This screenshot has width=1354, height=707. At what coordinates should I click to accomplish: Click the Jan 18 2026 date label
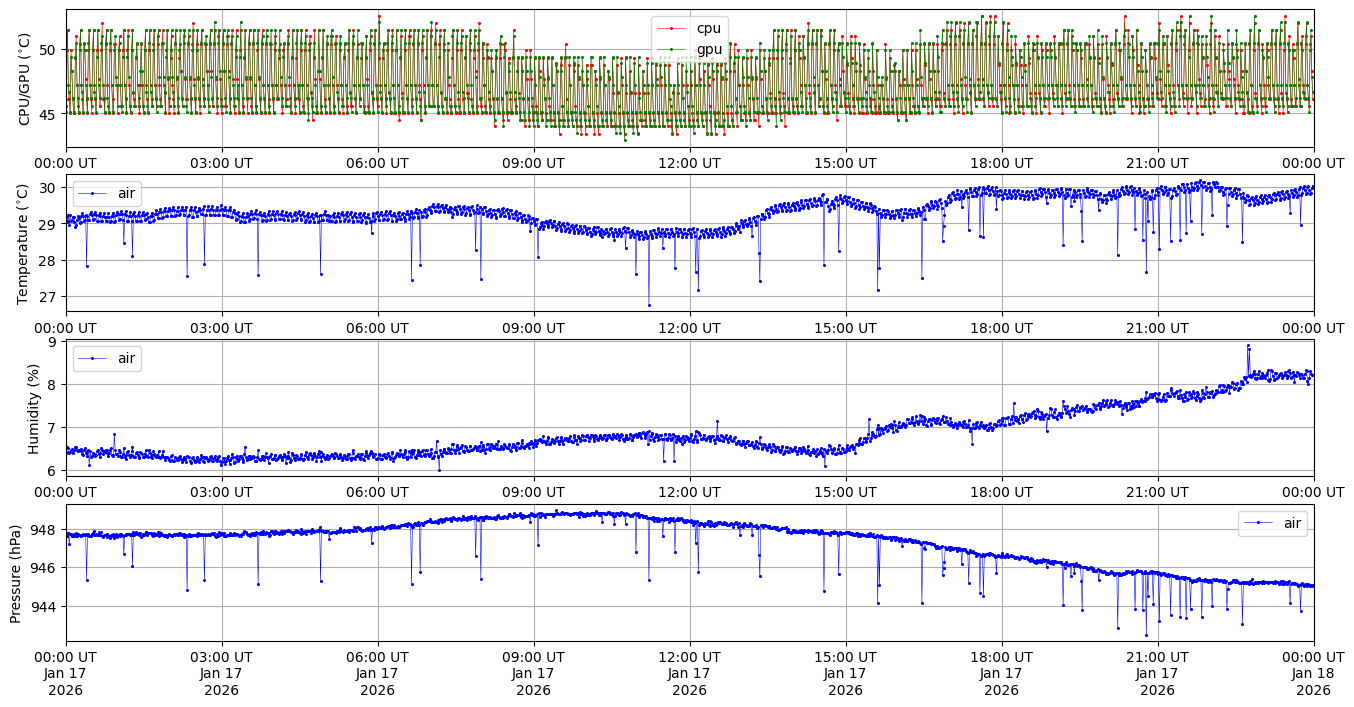click(x=1313, y=681)
